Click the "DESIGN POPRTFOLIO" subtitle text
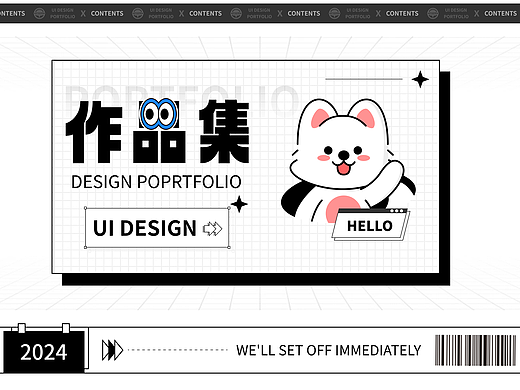 coord(156,182)
